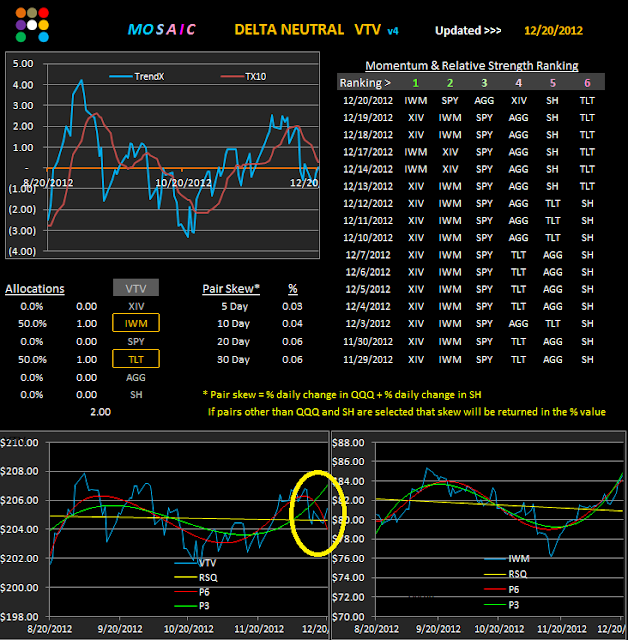Click the $208.00 axis label in VTV chart
This screenshot has width=628, height=640.
tap(20, 471)
